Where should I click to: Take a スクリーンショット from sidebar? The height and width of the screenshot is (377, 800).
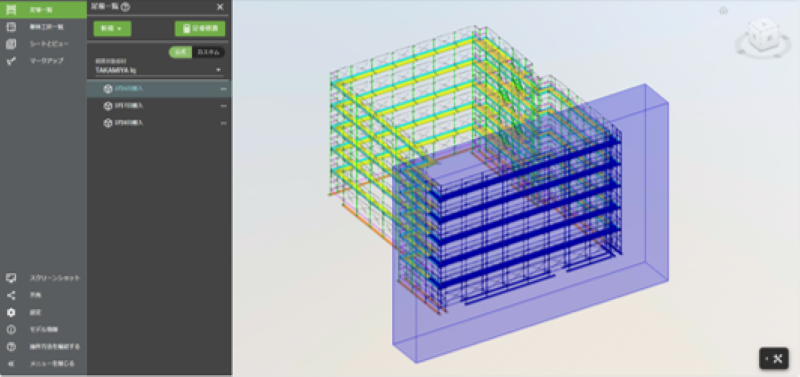pos(43,278)
